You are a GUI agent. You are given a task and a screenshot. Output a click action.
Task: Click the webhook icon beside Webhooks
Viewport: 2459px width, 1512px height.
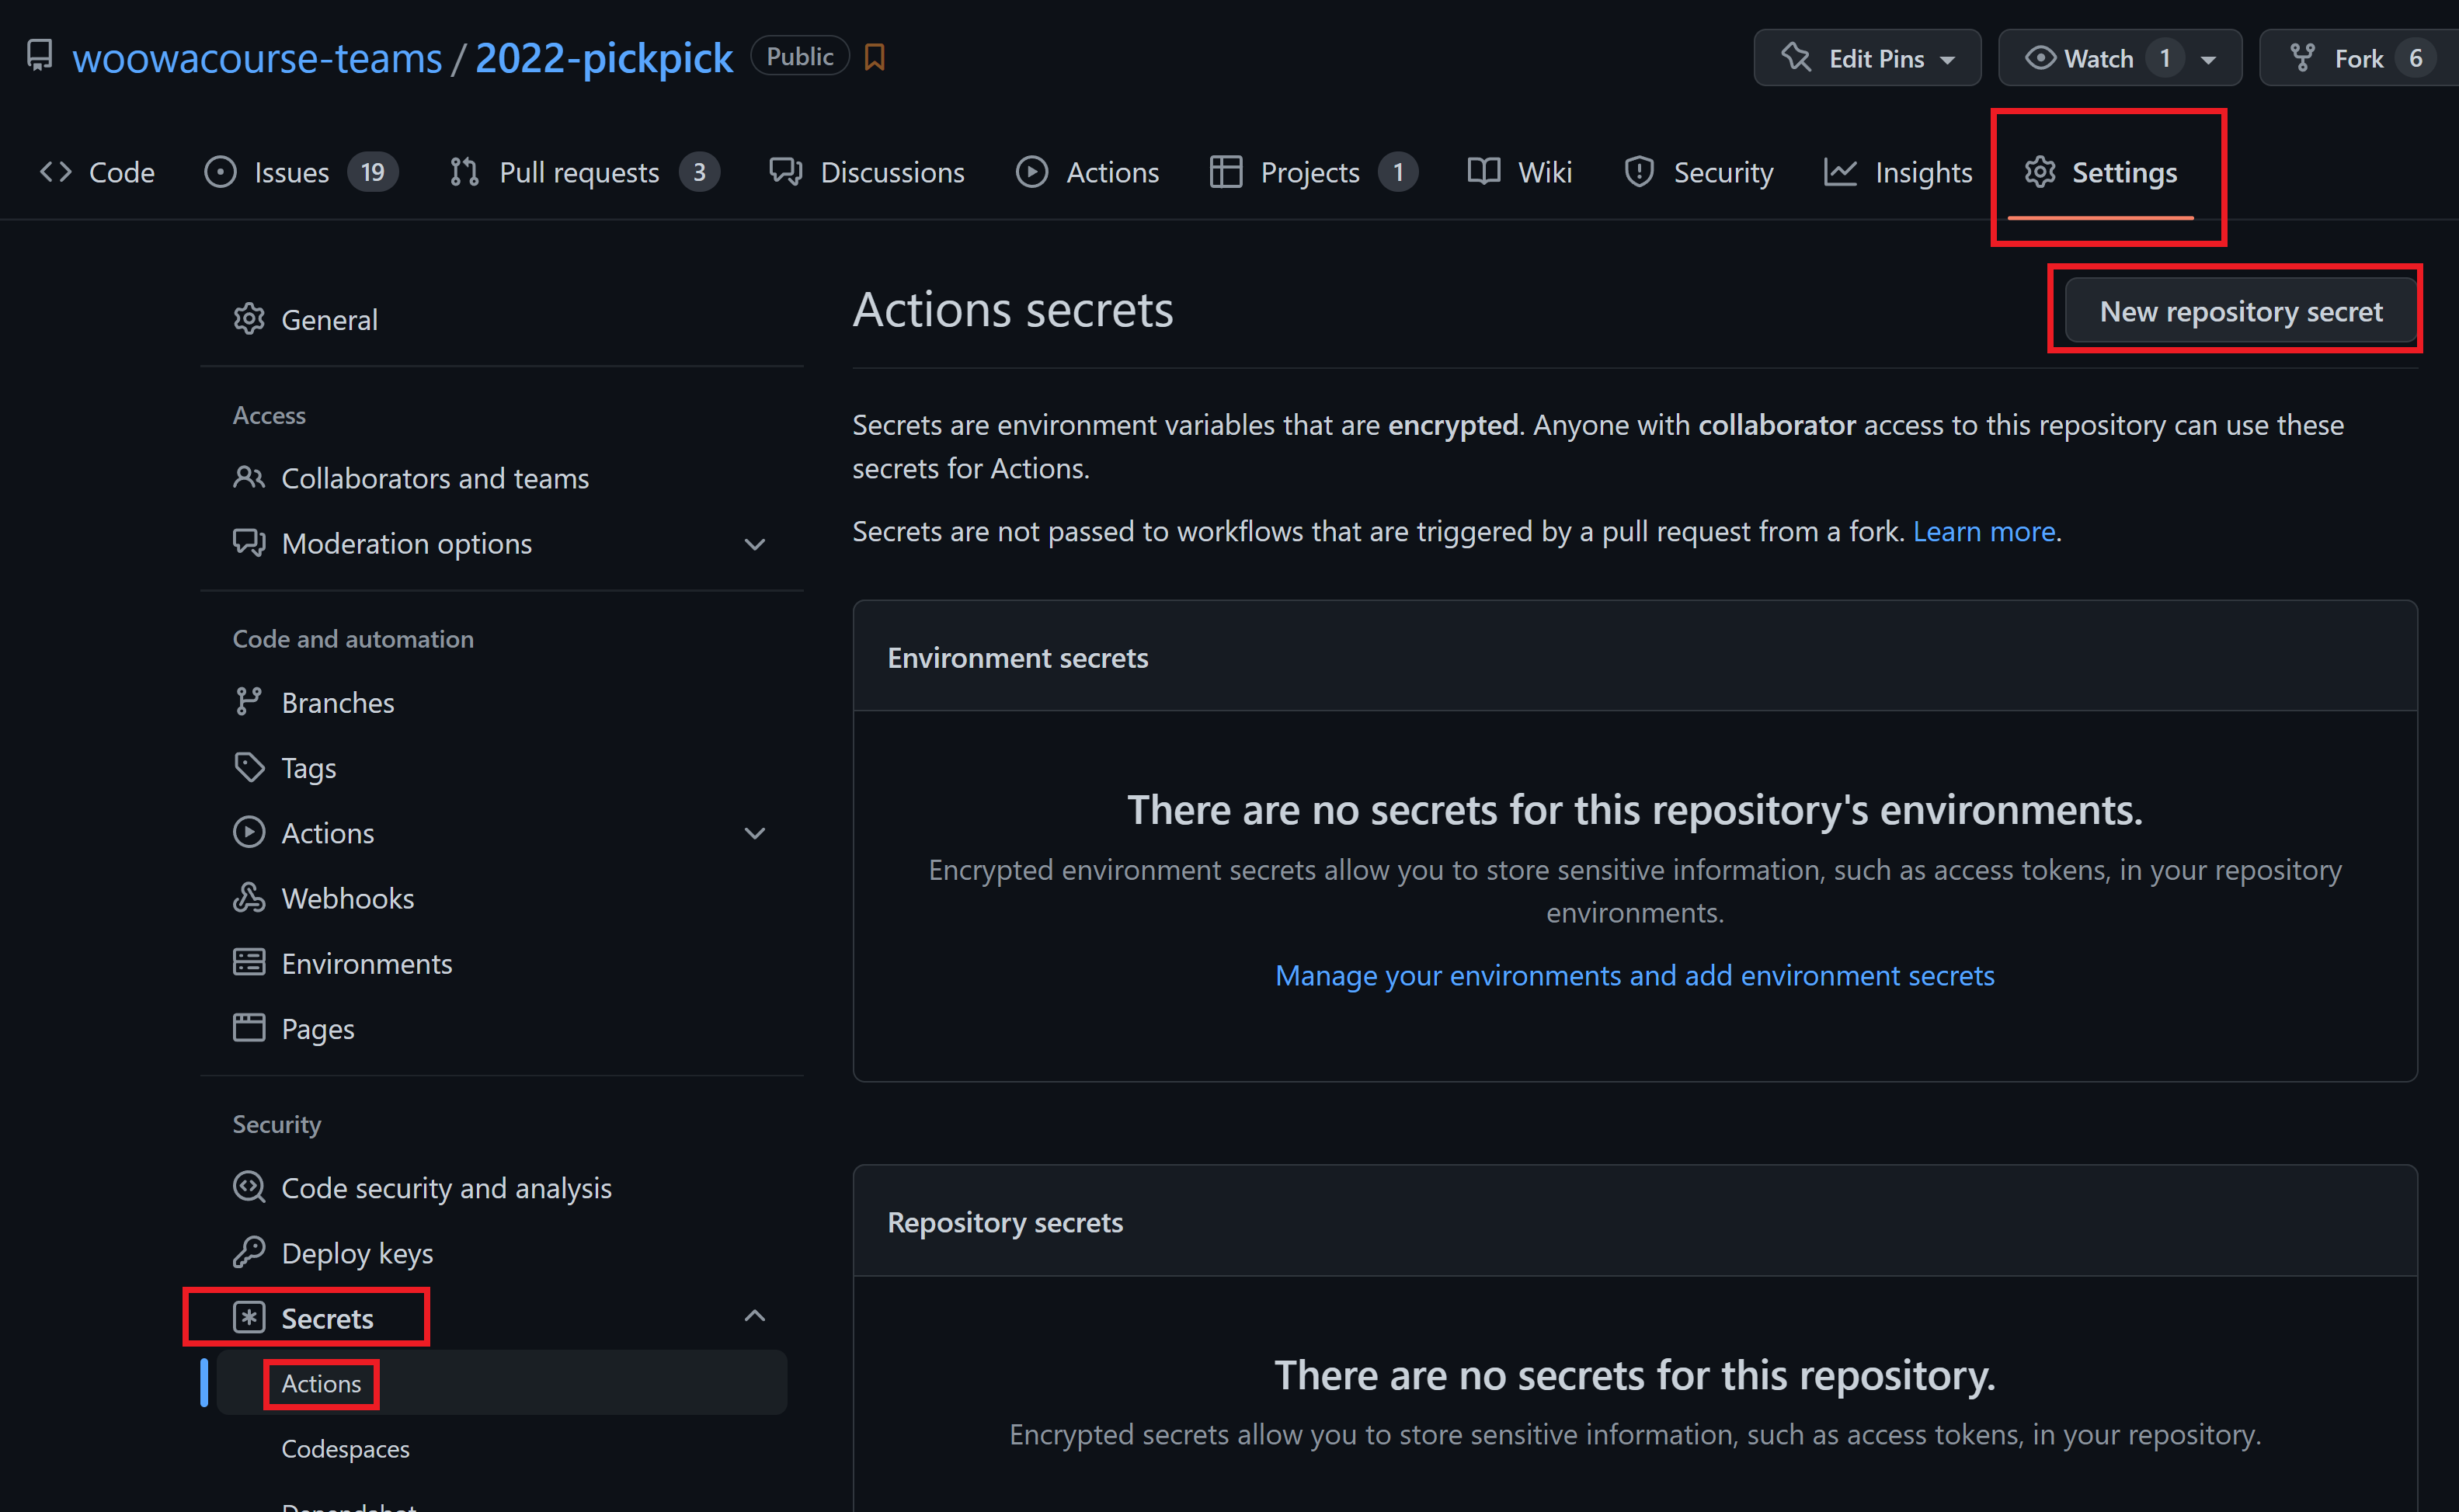[249, 897]
